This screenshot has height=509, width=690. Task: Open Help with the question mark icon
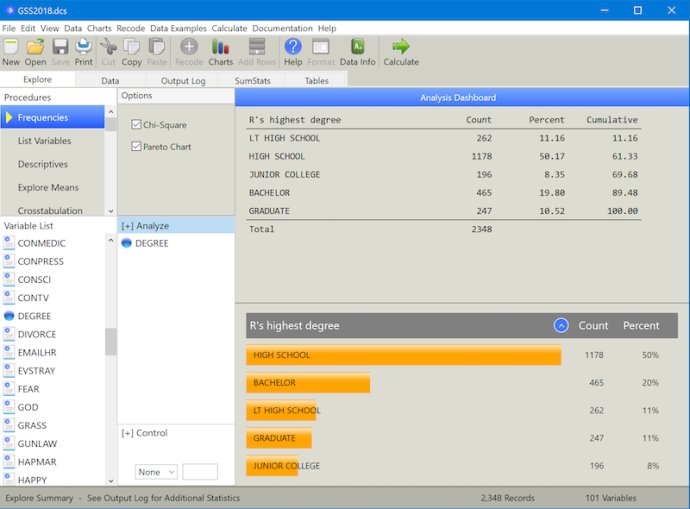tap(293, 47)
